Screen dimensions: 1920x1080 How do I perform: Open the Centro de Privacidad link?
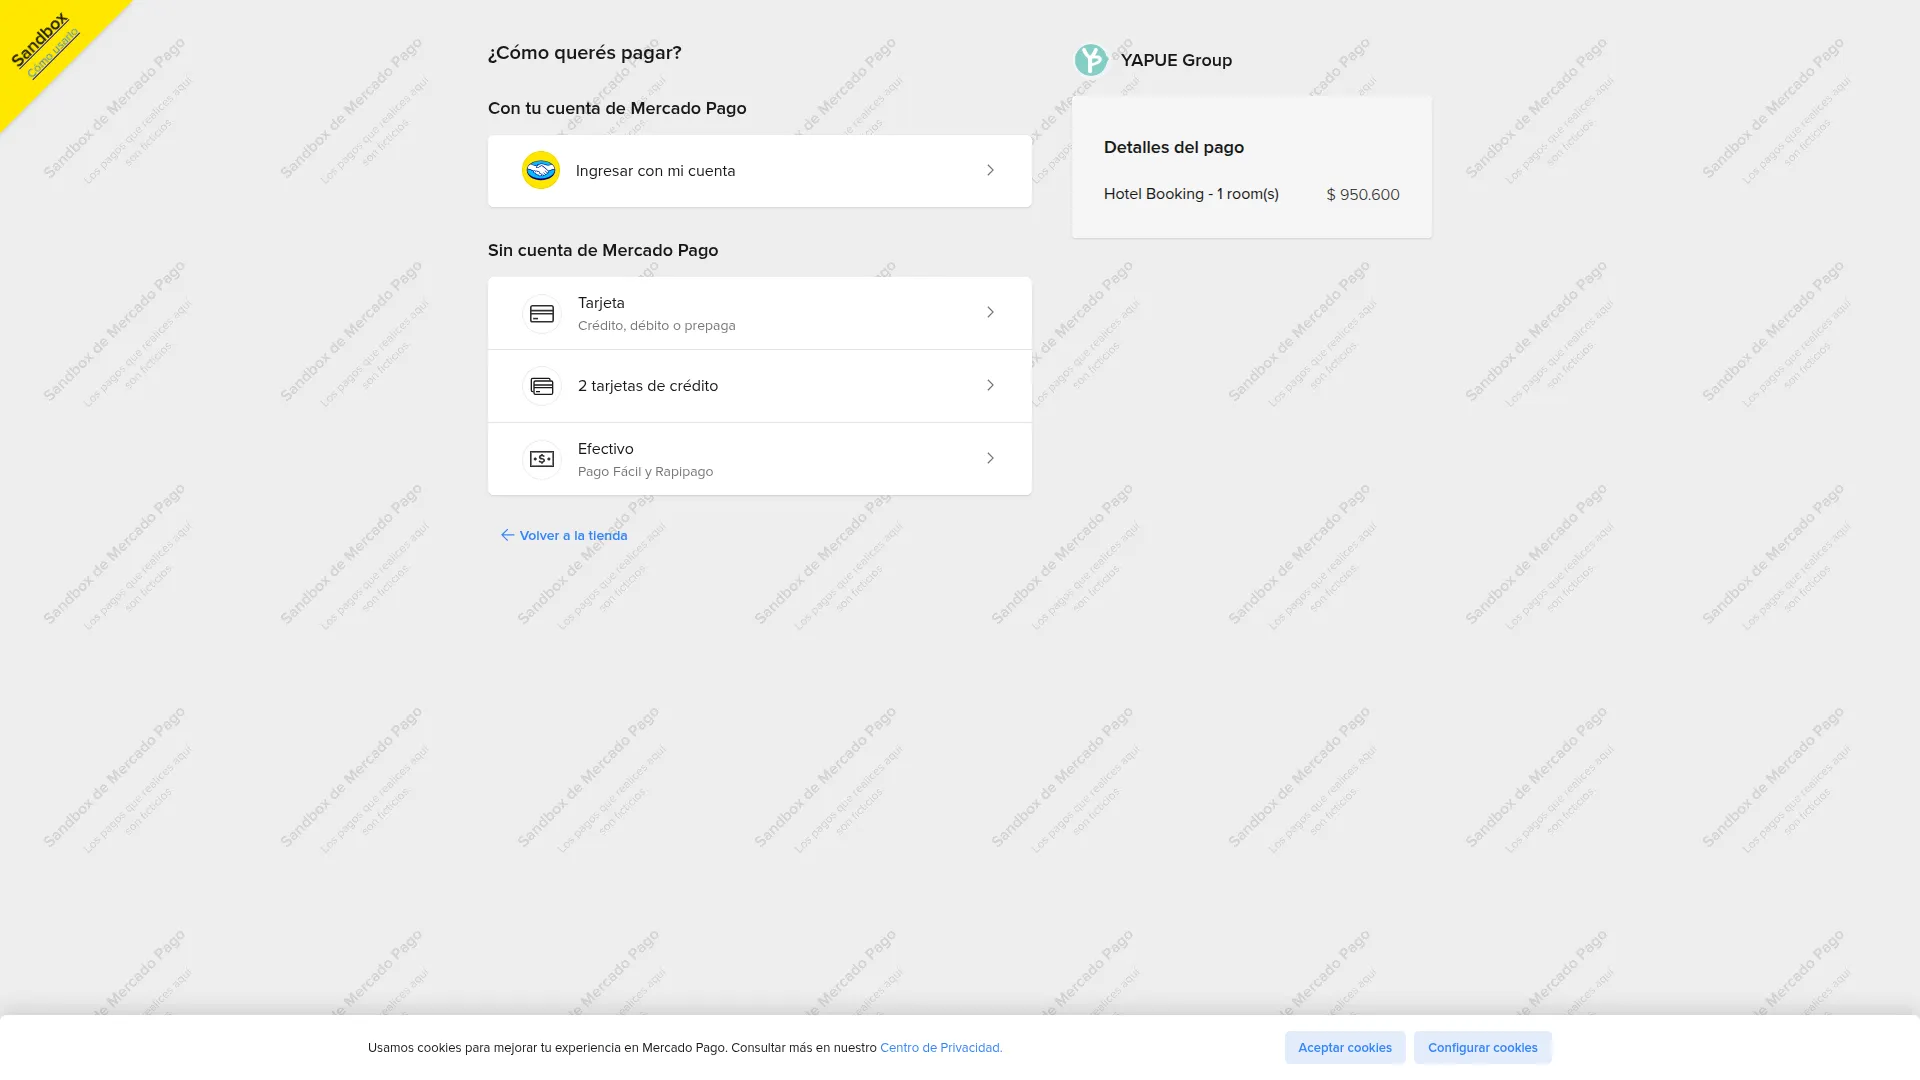(x=941, y=1048)
